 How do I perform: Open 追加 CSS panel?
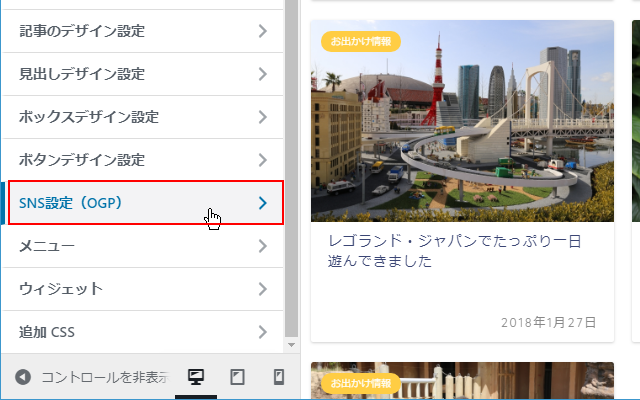(143, 332)
